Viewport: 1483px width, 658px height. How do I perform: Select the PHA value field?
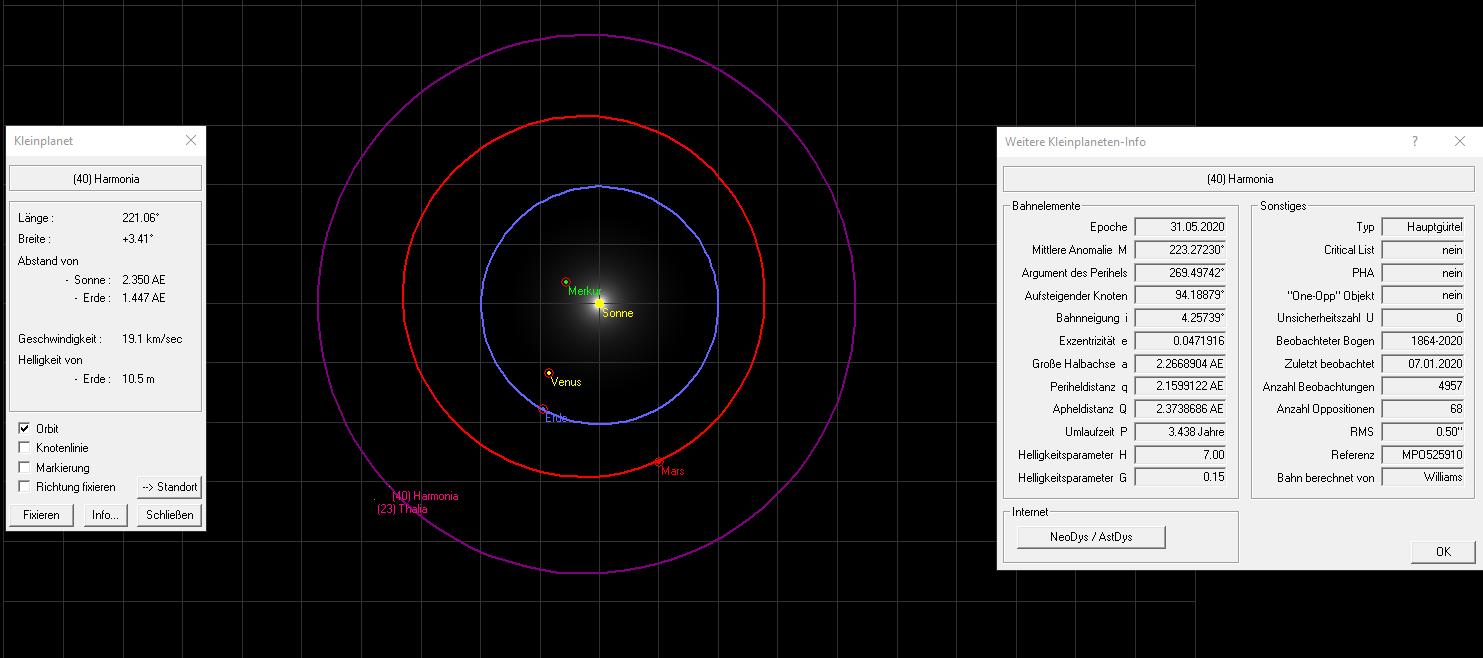(x=1423, y=273)
